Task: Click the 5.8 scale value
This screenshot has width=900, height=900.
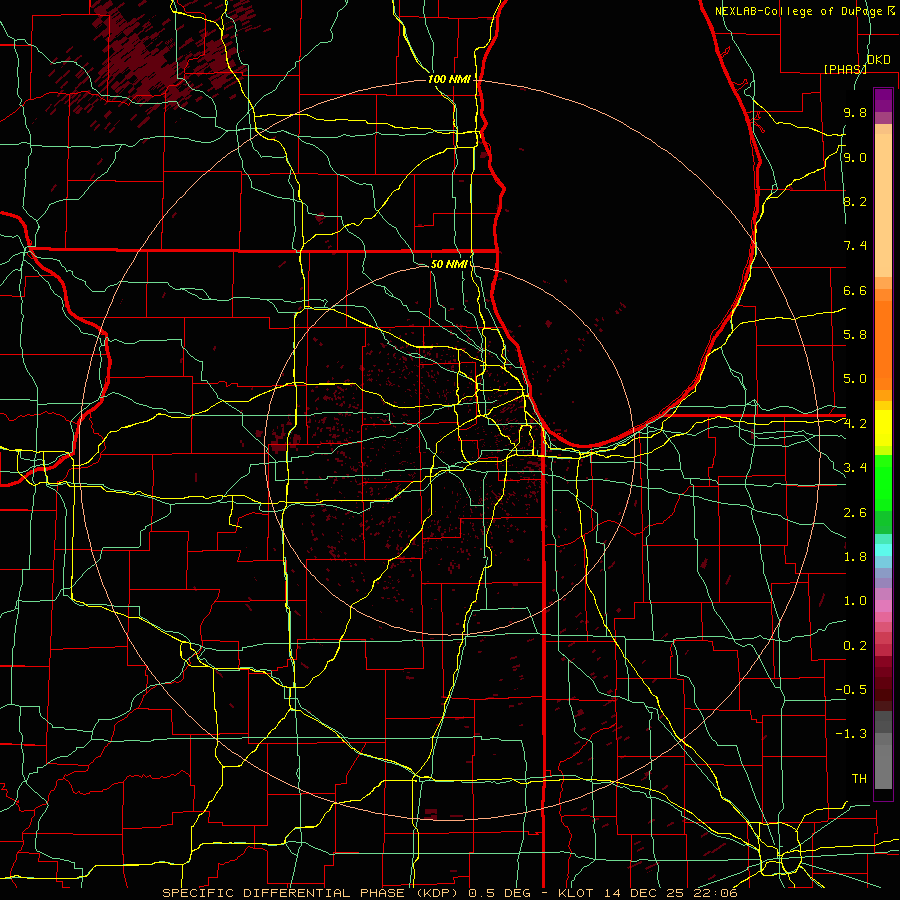Action: tap(855, 335)
